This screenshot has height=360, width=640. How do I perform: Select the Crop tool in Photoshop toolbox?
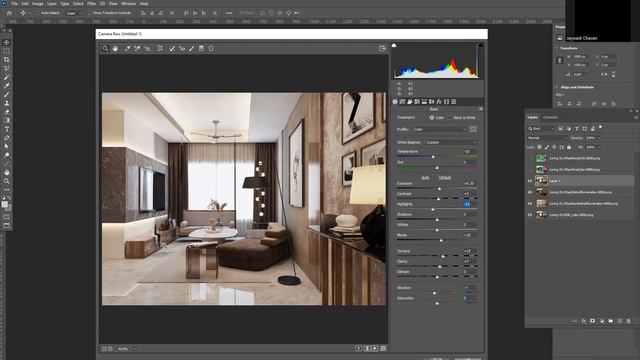(x=7, y=60)
